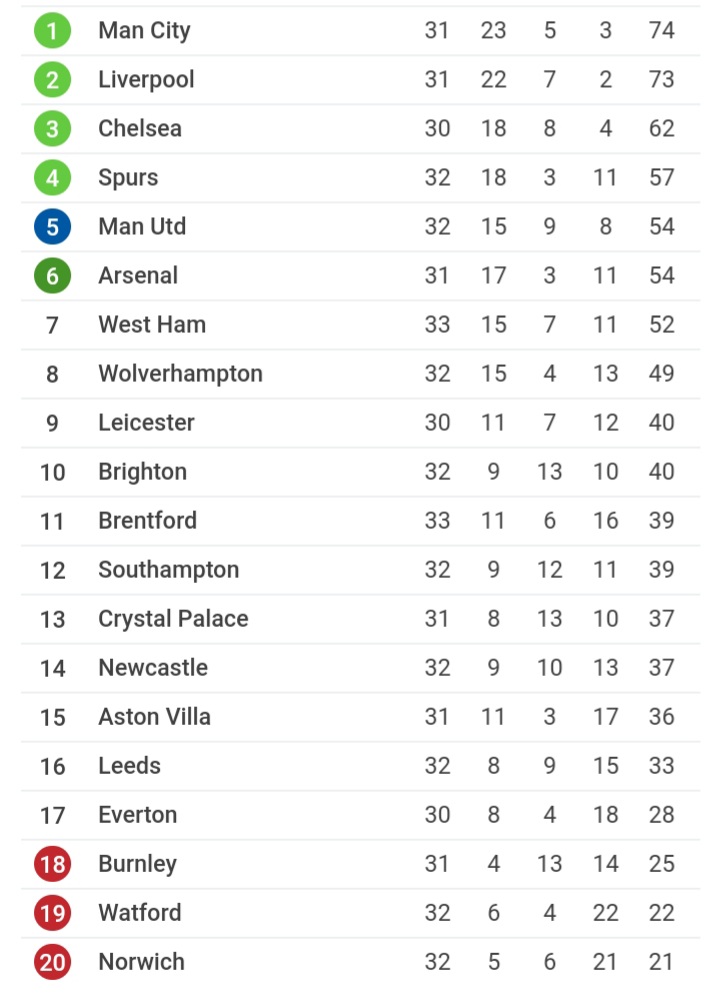This screenshot has height=993, width=716.
Task: Click the green position 4 badge
Action: point(53,178)
